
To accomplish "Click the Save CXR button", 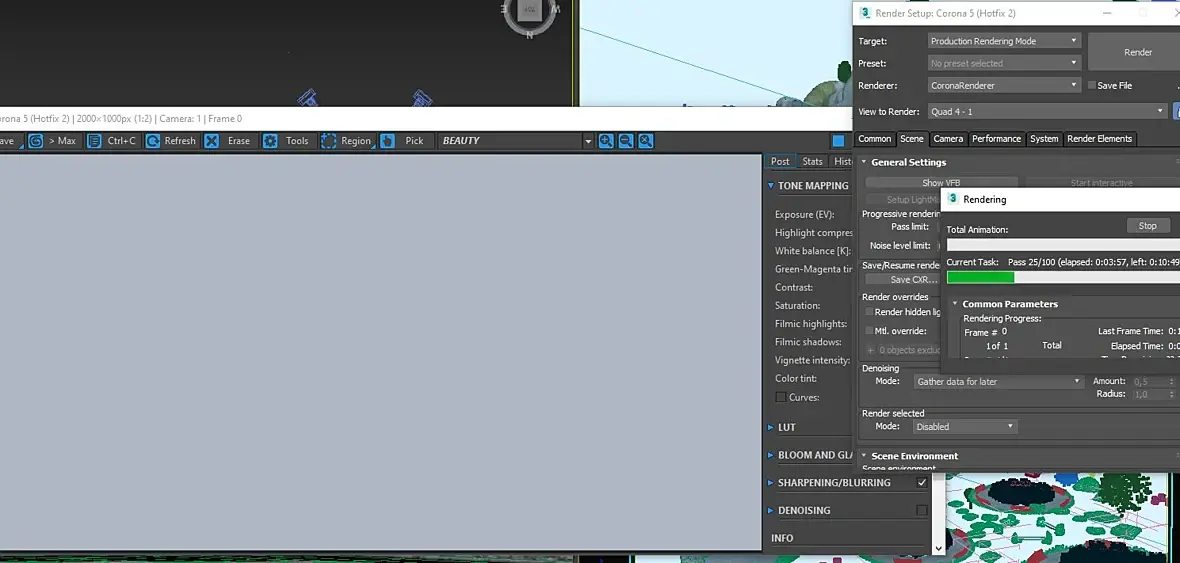I will [903, 279].
